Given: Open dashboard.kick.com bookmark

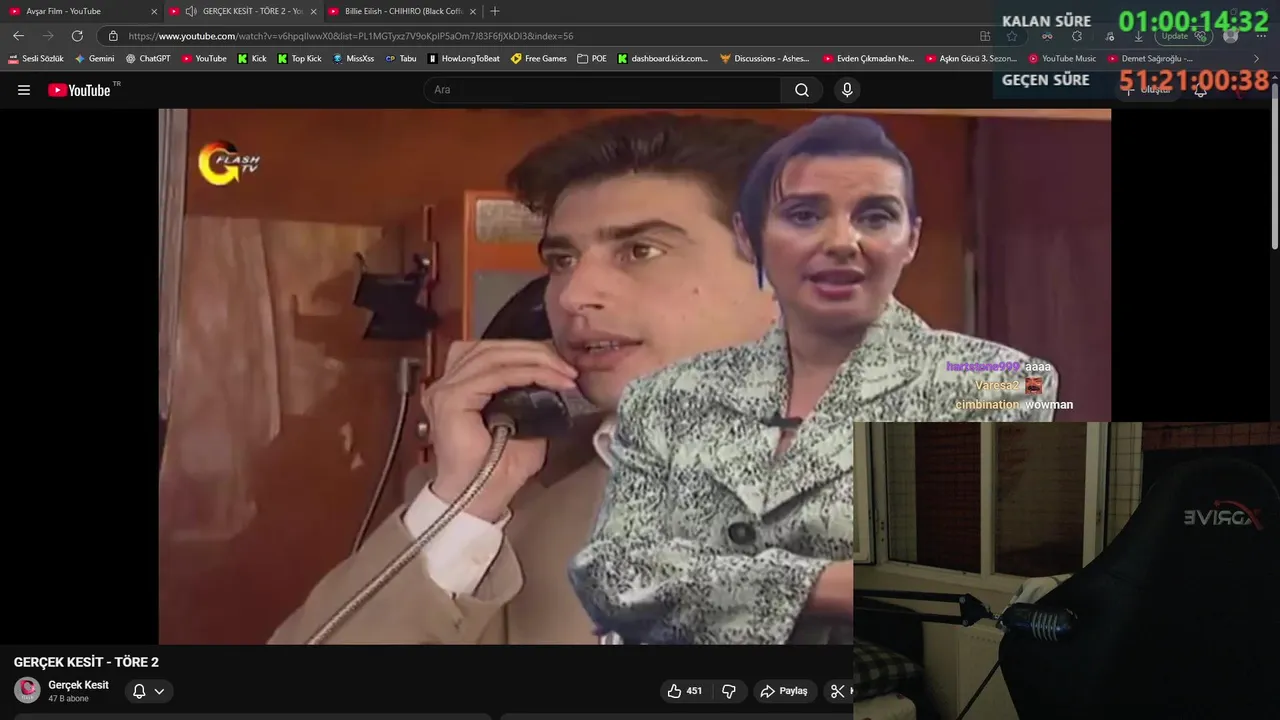Looking at the screenshot, I should click(662, 59).
